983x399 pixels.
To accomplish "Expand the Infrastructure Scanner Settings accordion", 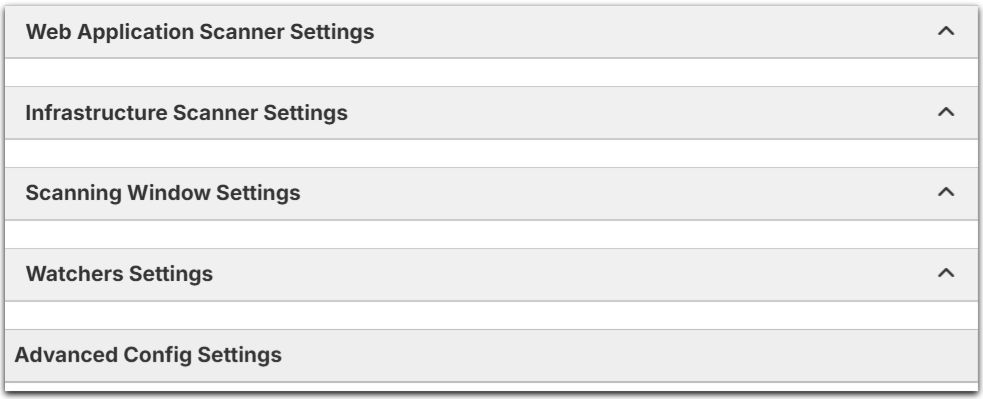I will point(491,113).
